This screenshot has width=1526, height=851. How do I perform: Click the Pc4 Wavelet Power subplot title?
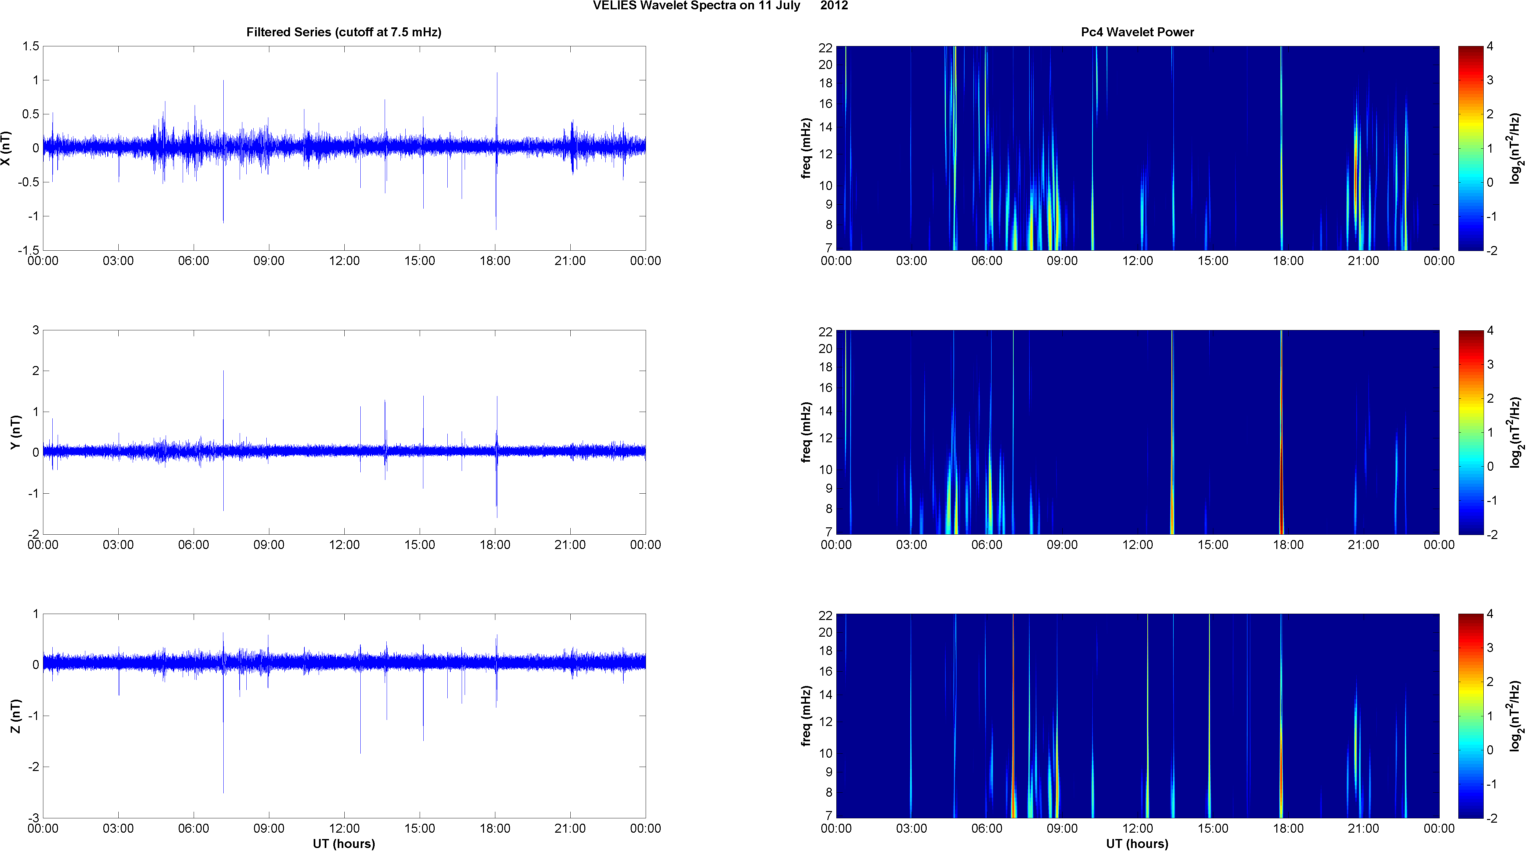coord(1137,32)
